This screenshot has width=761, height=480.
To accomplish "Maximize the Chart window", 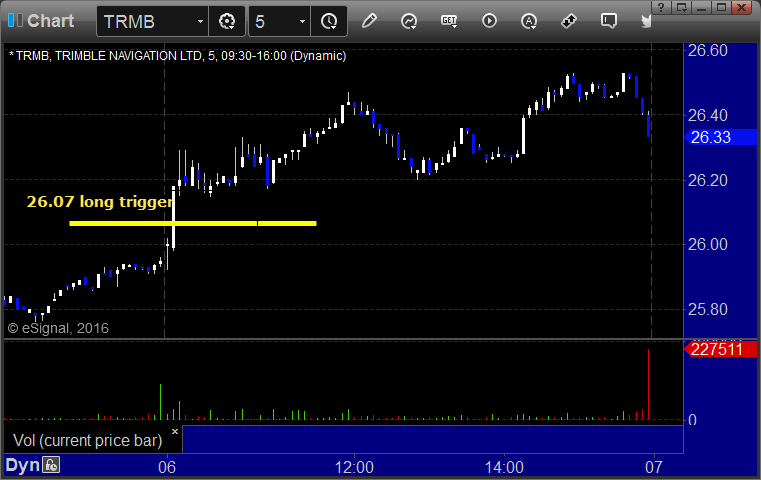I will [722, 7].
